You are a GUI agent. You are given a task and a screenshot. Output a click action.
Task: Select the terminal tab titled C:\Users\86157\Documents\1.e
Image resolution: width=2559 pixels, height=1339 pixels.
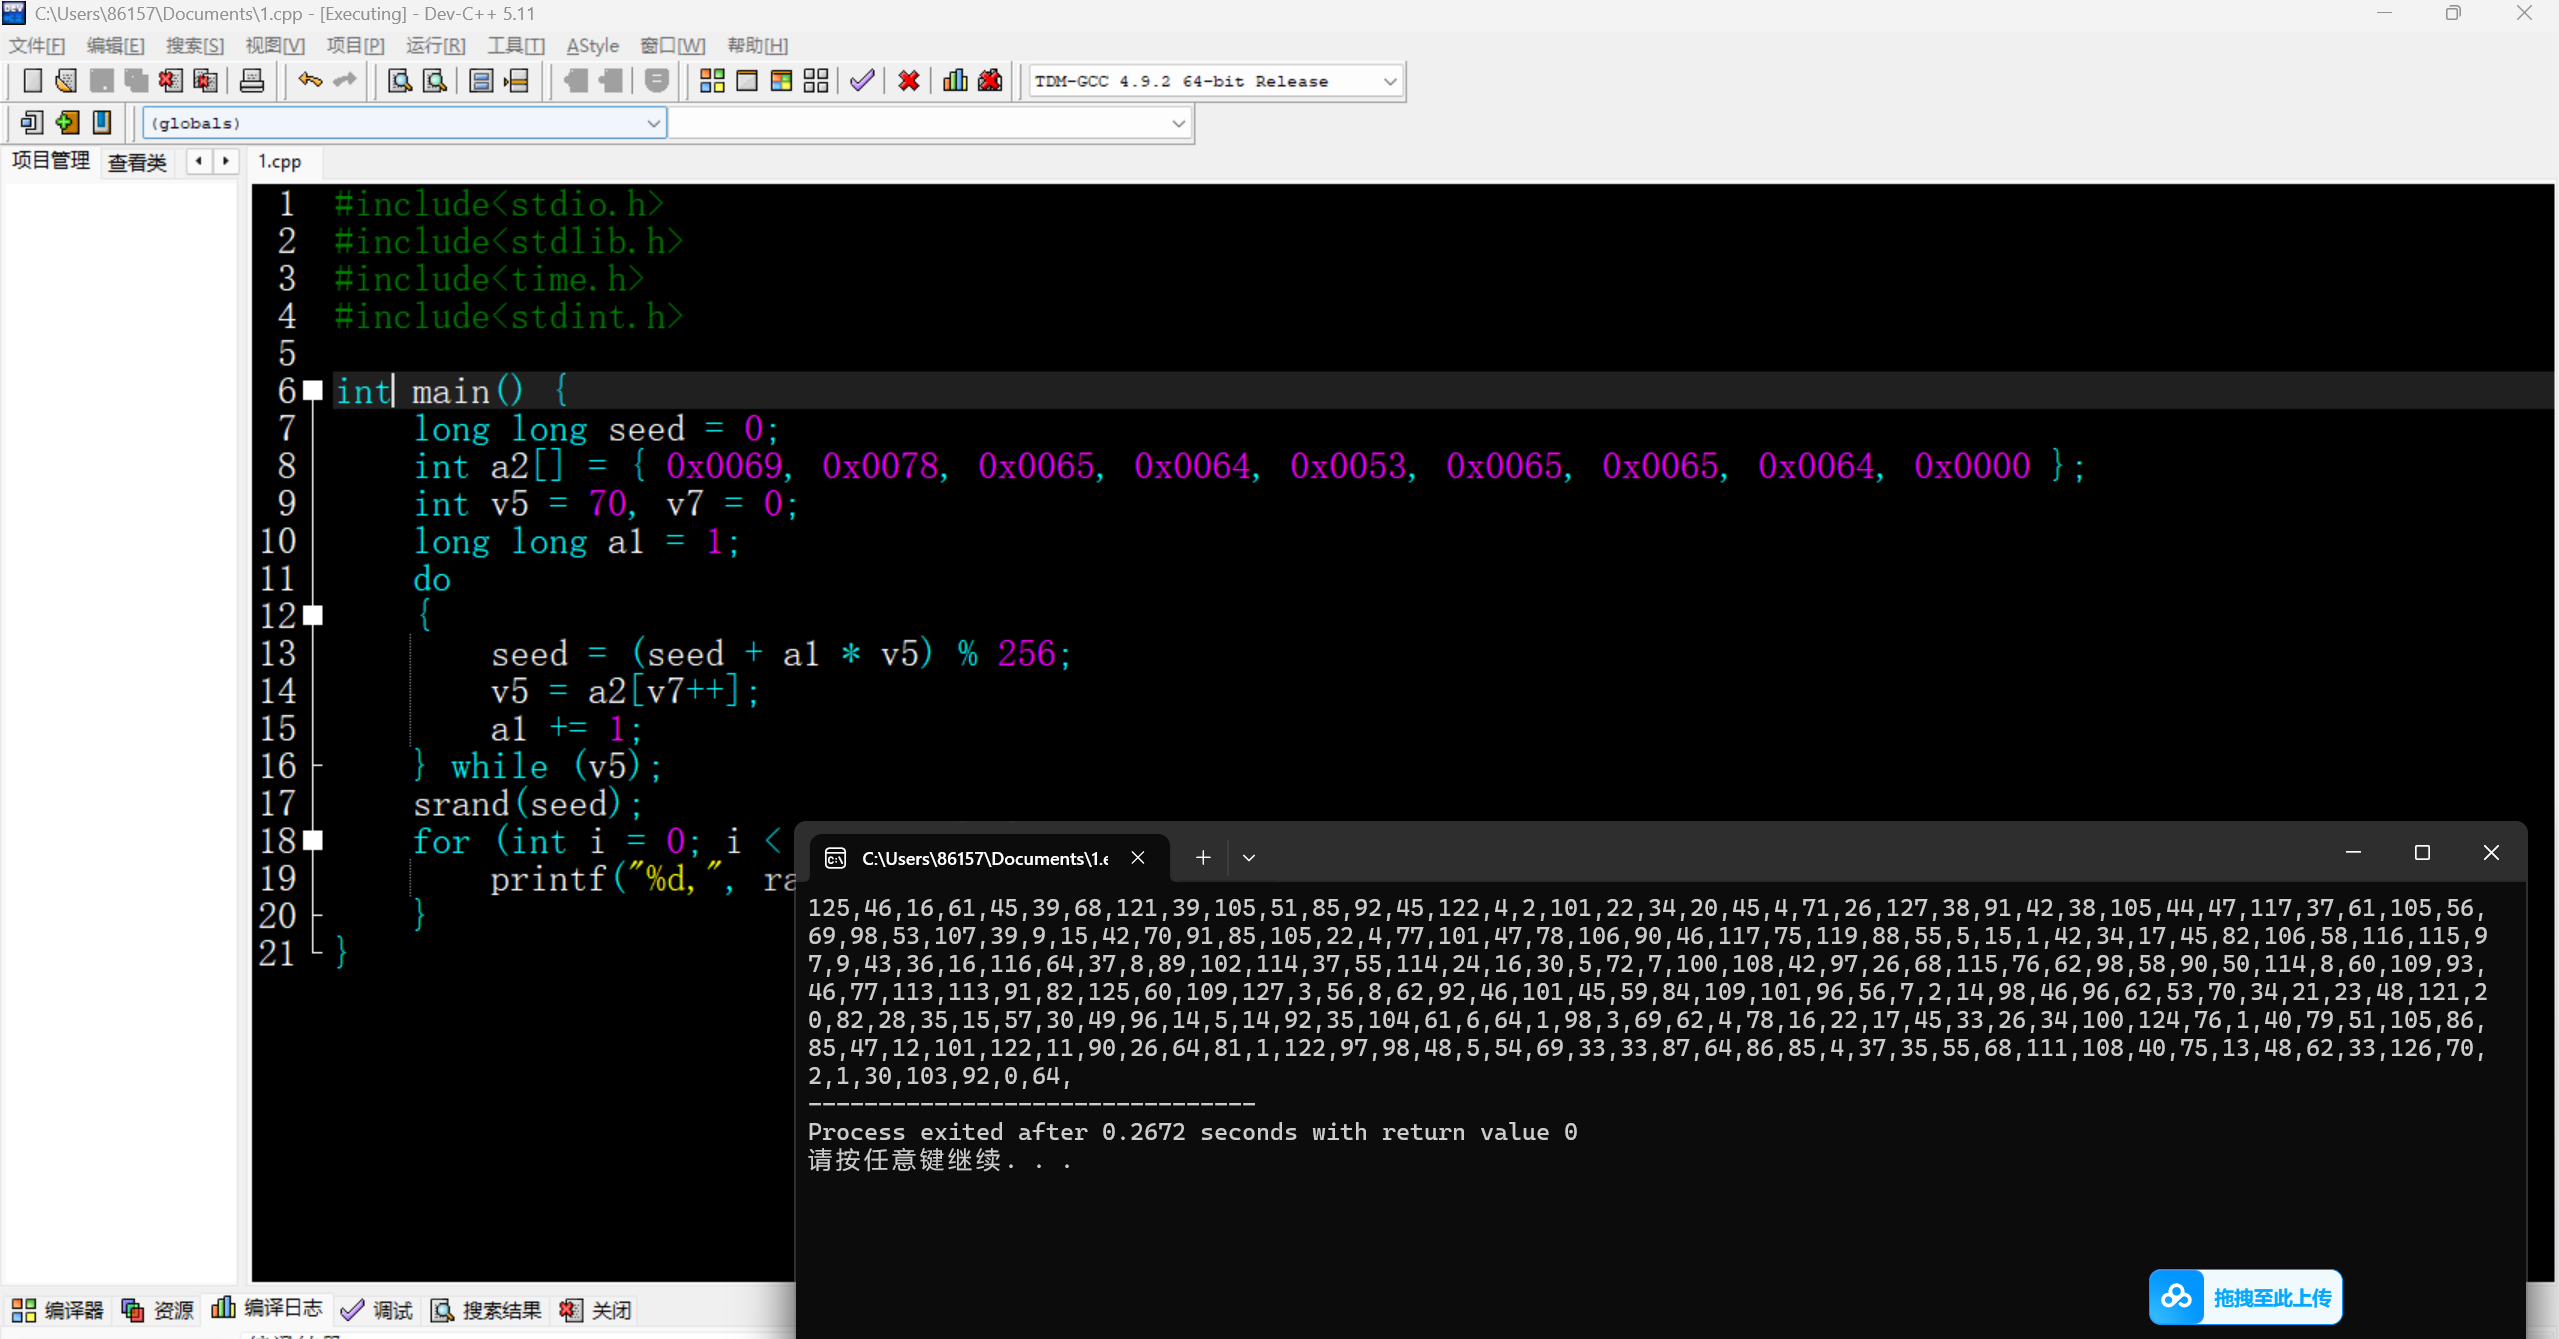click(984, 858)
